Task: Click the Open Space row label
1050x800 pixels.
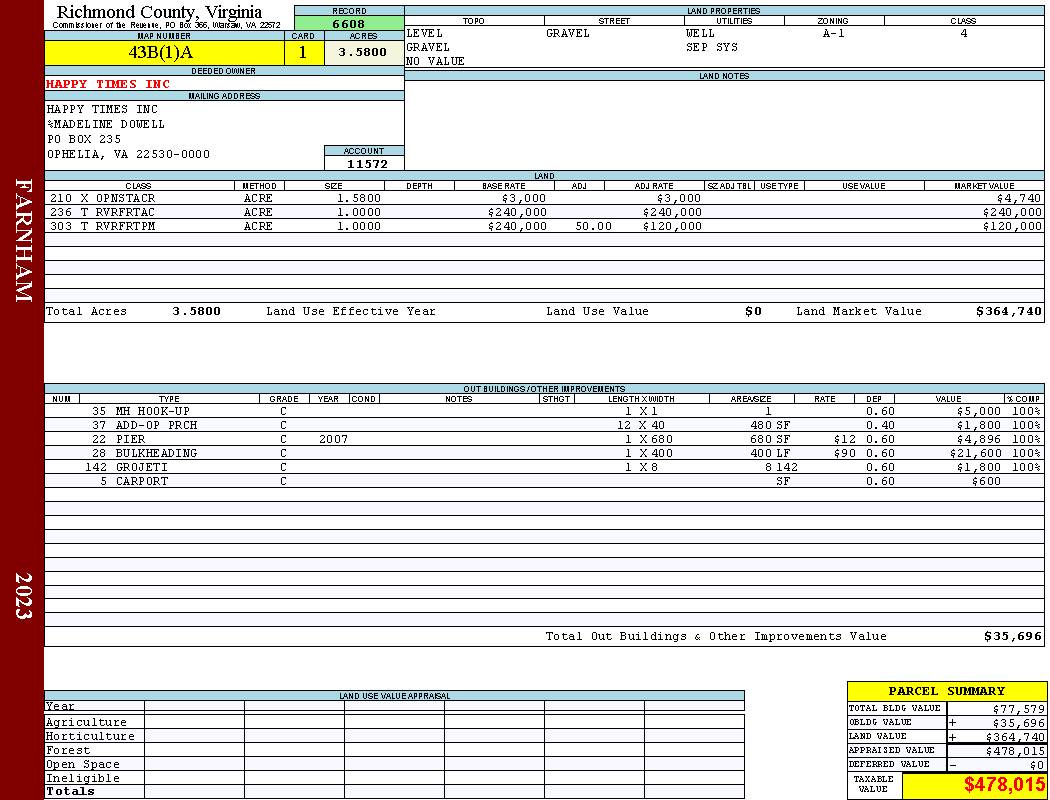Action: click(x=82, y=765)
